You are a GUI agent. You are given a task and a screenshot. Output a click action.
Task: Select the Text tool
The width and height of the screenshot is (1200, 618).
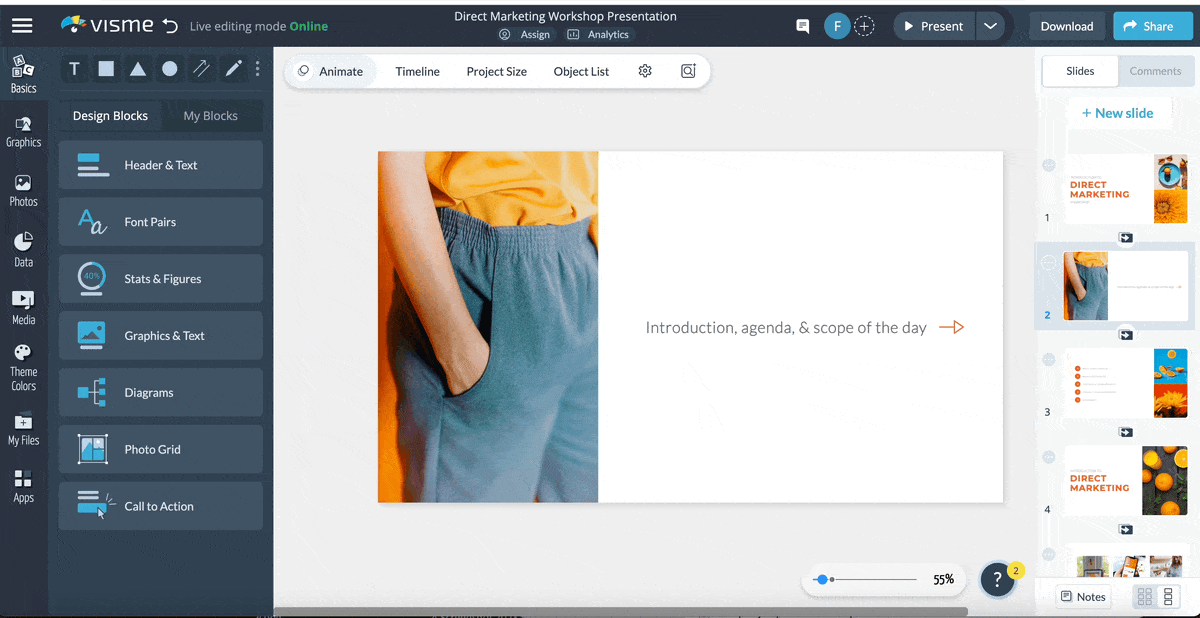coord(74,69)
